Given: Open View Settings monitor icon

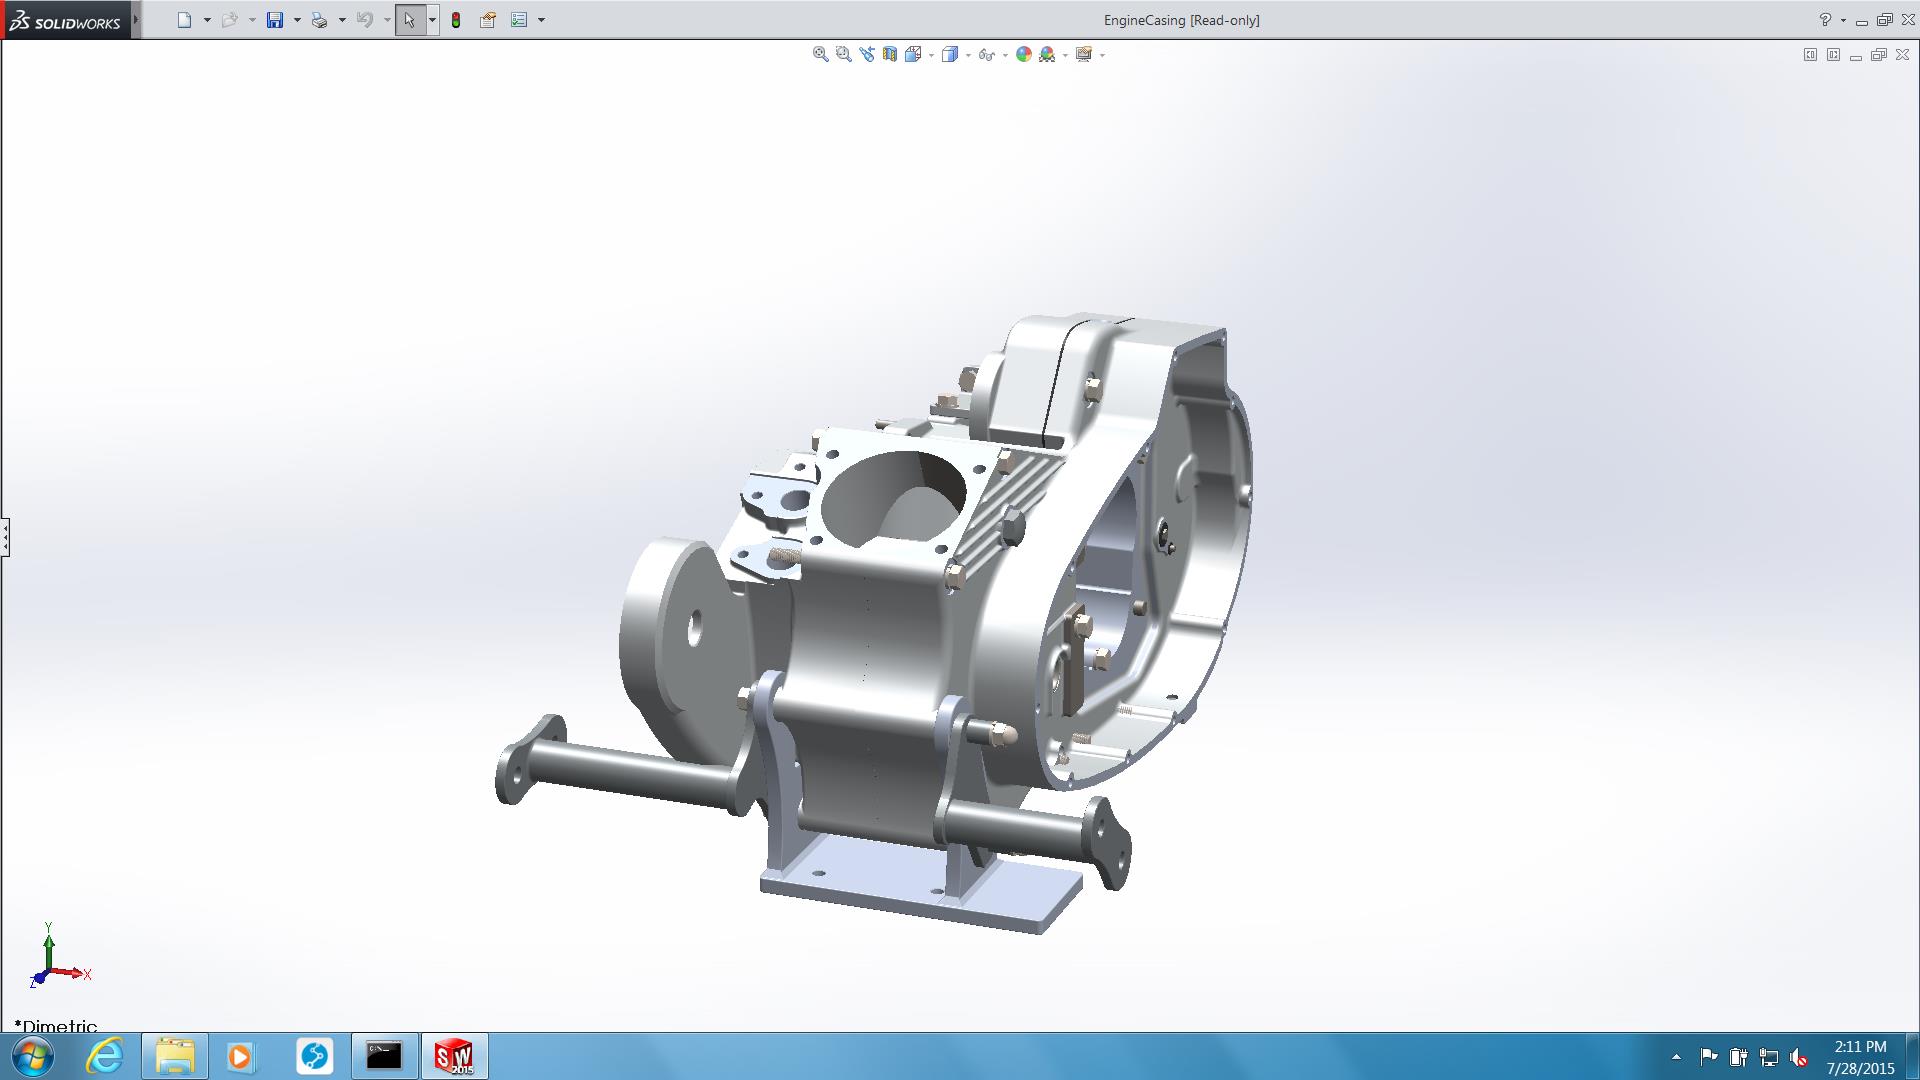Looking at the screenshot, I should click(1083, 55).
